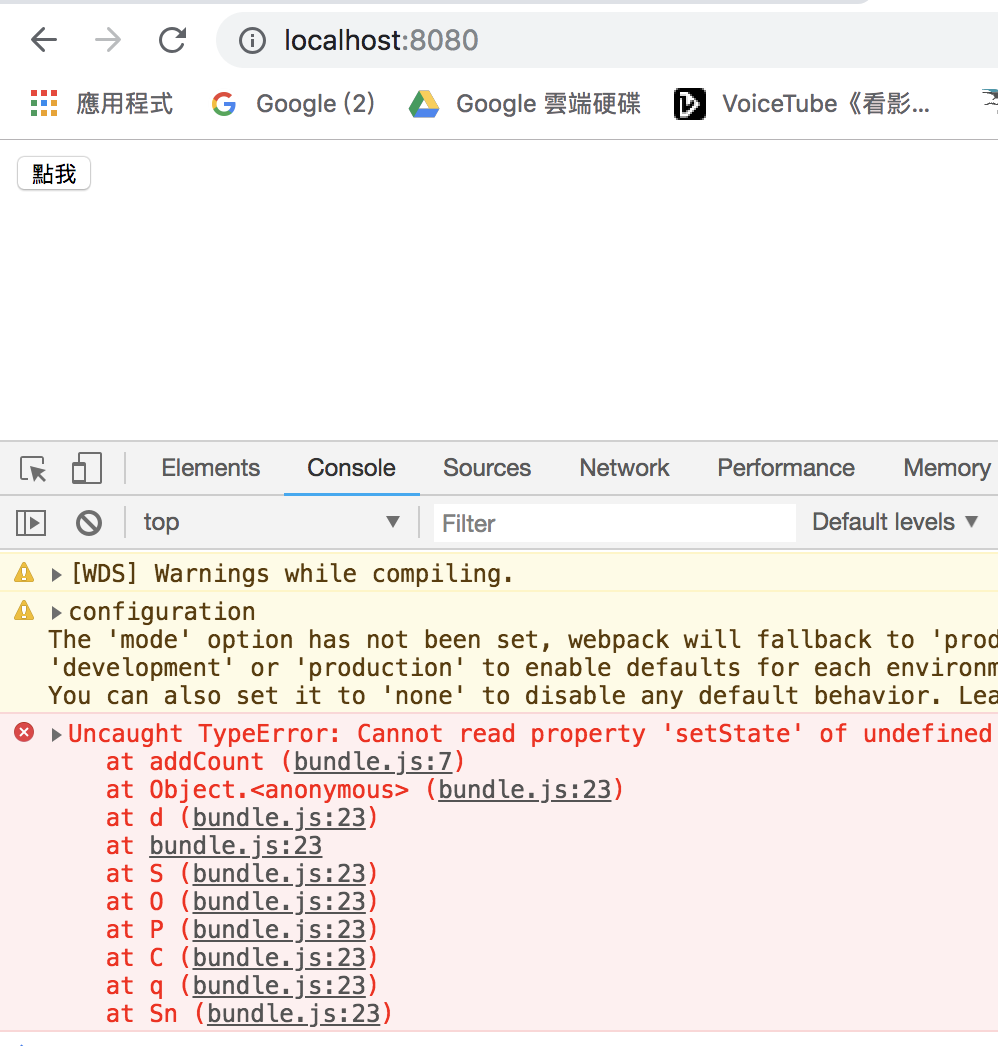The height and width of the screenshot is (1046, 998).
Task: Switch to the Sources tab
Action: tap(487, 468)
